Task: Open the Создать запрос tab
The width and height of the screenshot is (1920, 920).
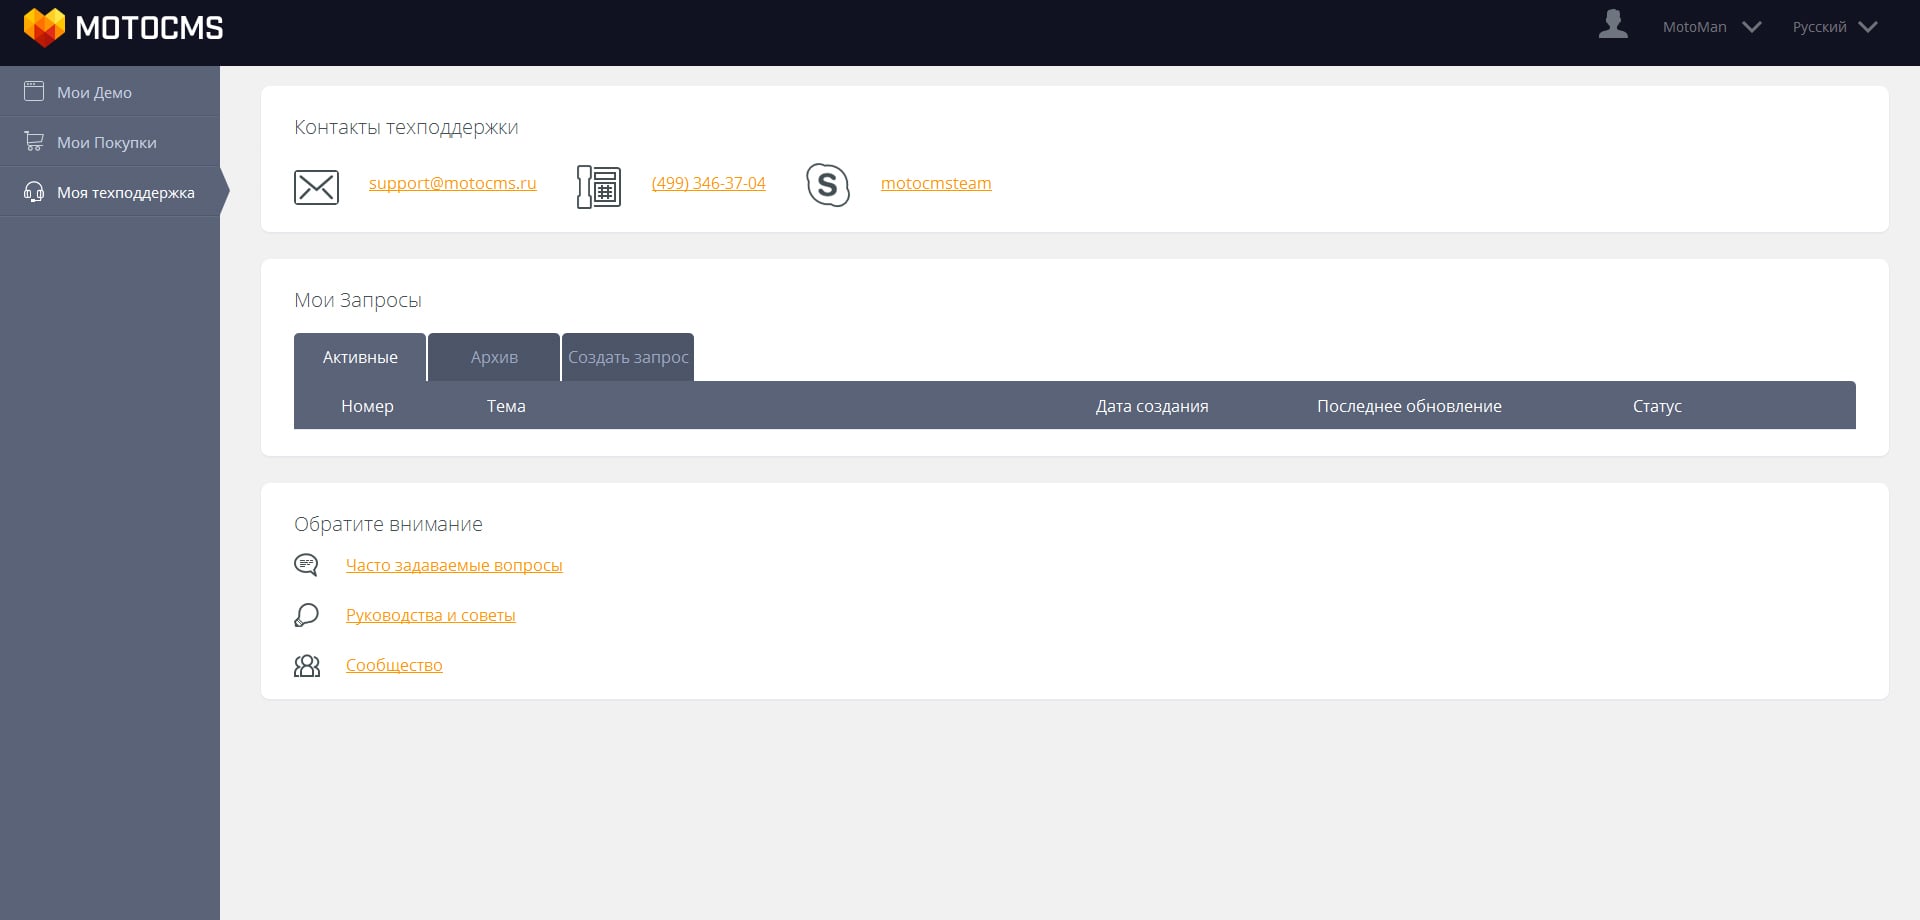Action: point(628,357)
